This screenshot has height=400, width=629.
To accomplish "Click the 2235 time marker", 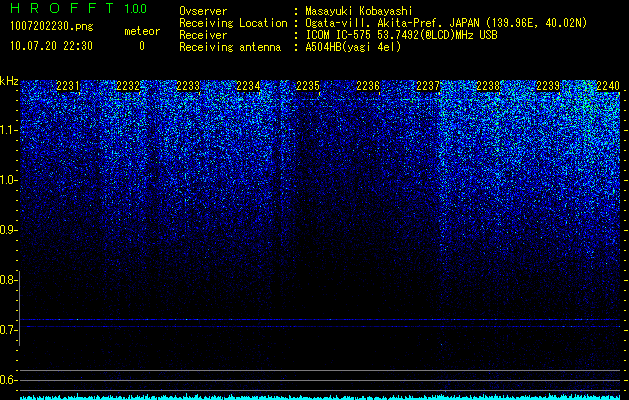I will click(308, 86).
